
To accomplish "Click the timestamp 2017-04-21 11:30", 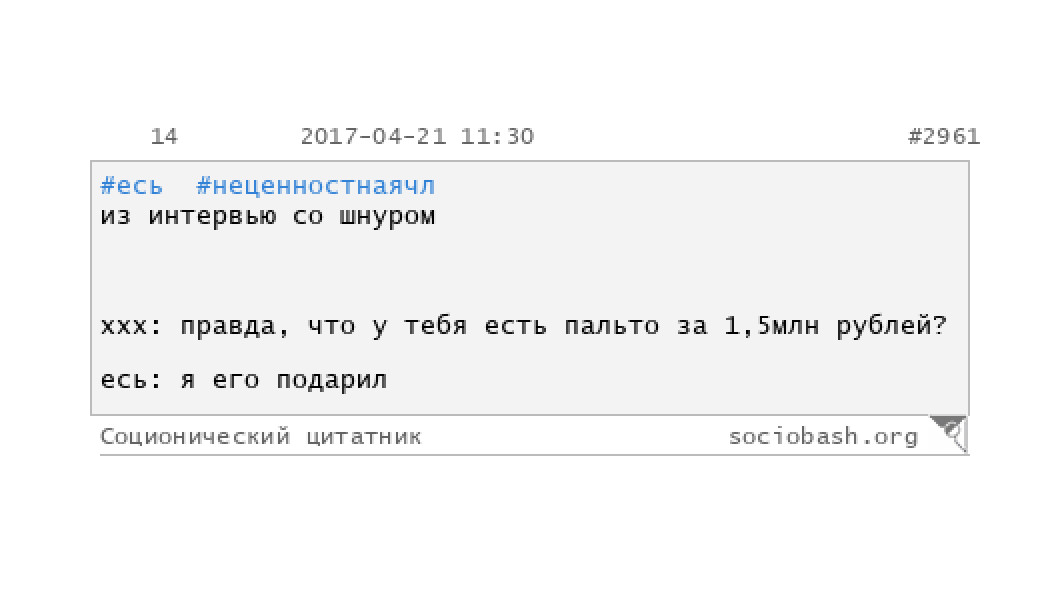I will [x=417, y=136].
